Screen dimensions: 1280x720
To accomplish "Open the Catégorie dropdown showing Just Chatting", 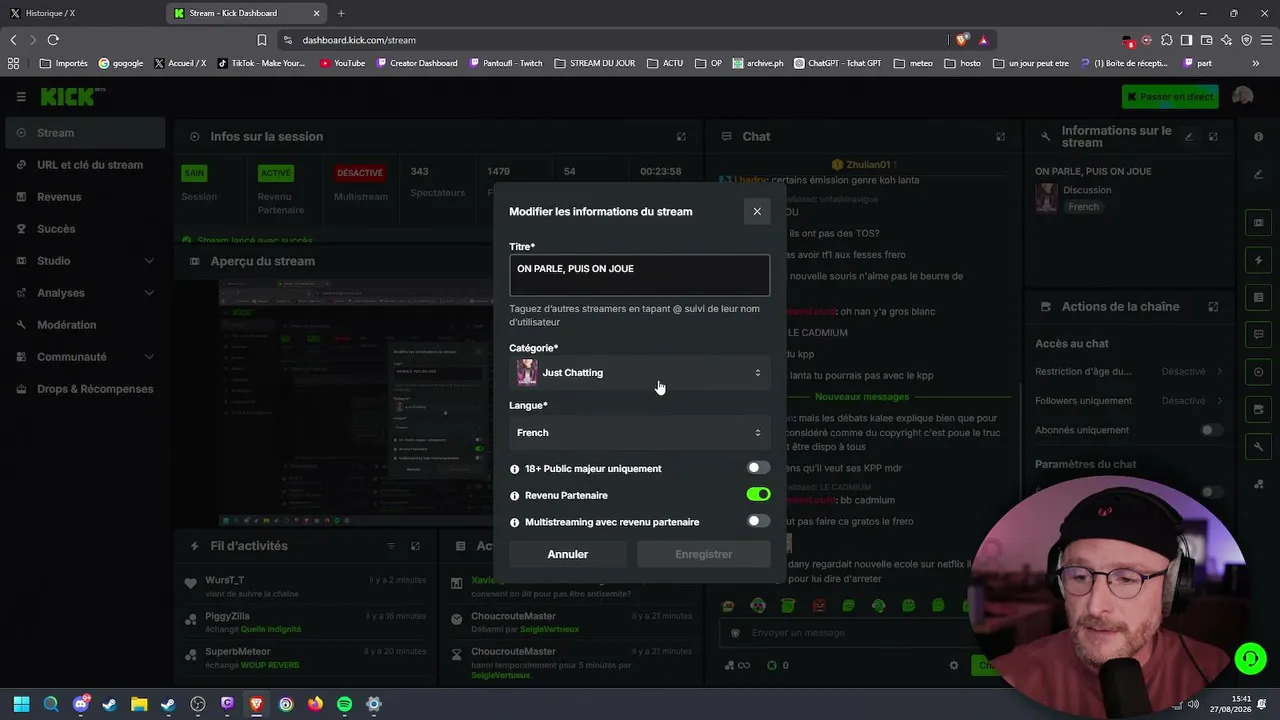I will tap(639, 373).
